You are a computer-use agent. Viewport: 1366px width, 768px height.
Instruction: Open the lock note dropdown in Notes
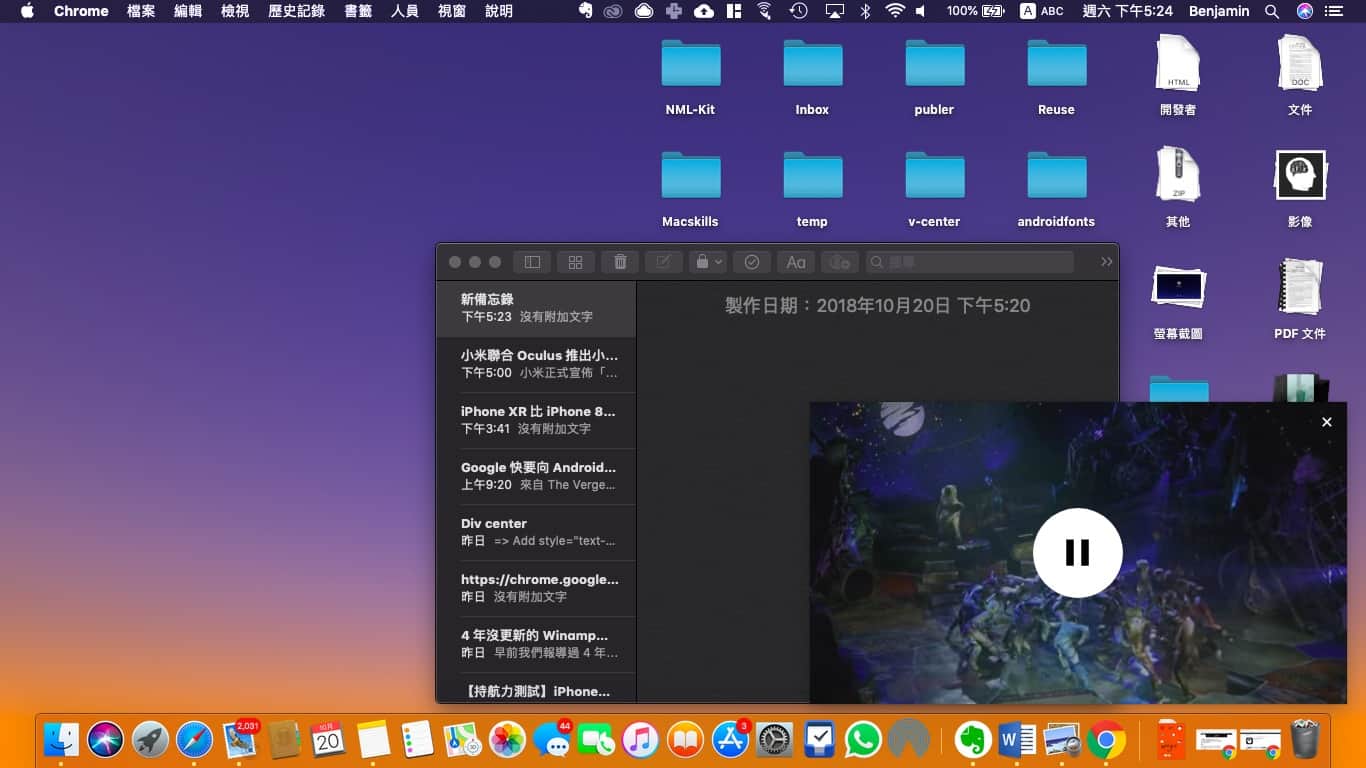(707, 262)
